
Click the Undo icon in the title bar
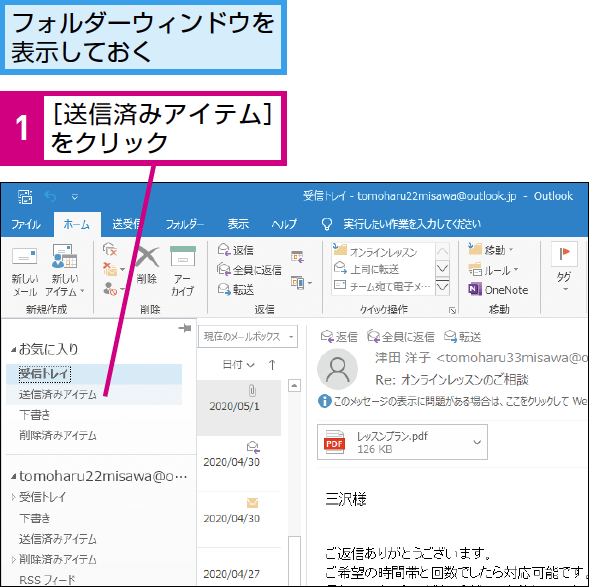pyautogui.click(x=51, y=197)
